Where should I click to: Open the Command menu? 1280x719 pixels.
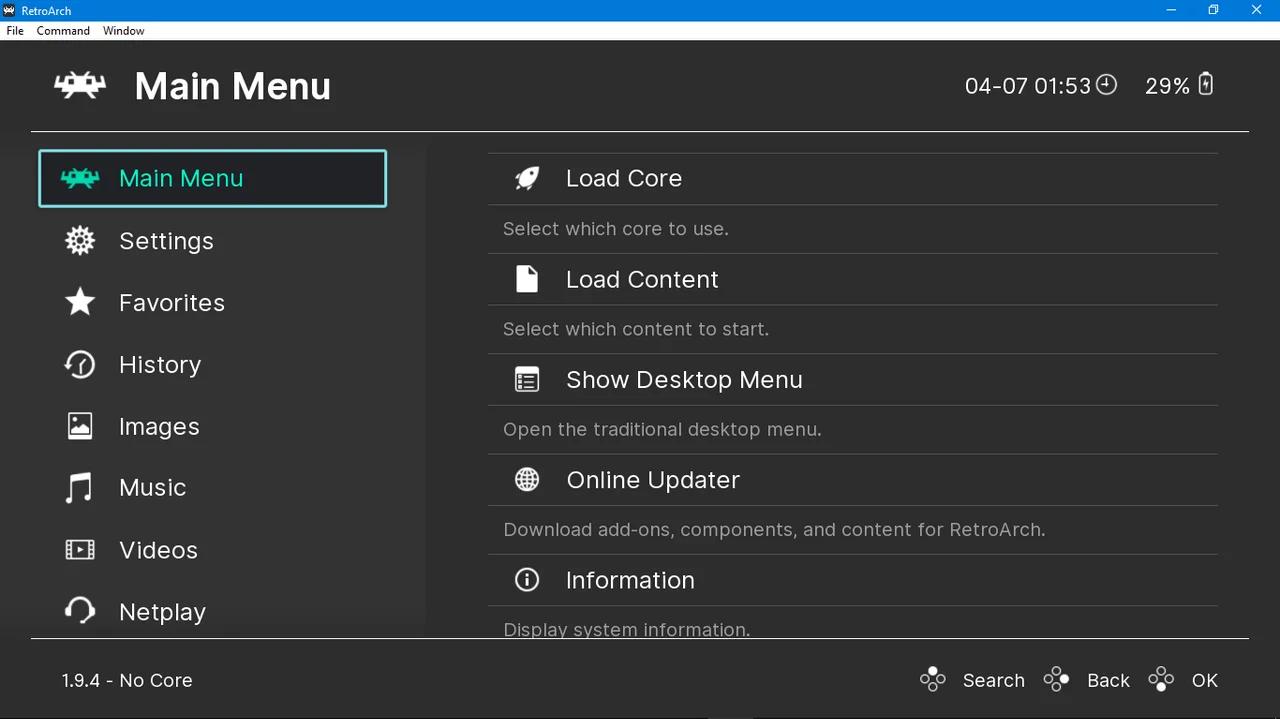point(62,31)
